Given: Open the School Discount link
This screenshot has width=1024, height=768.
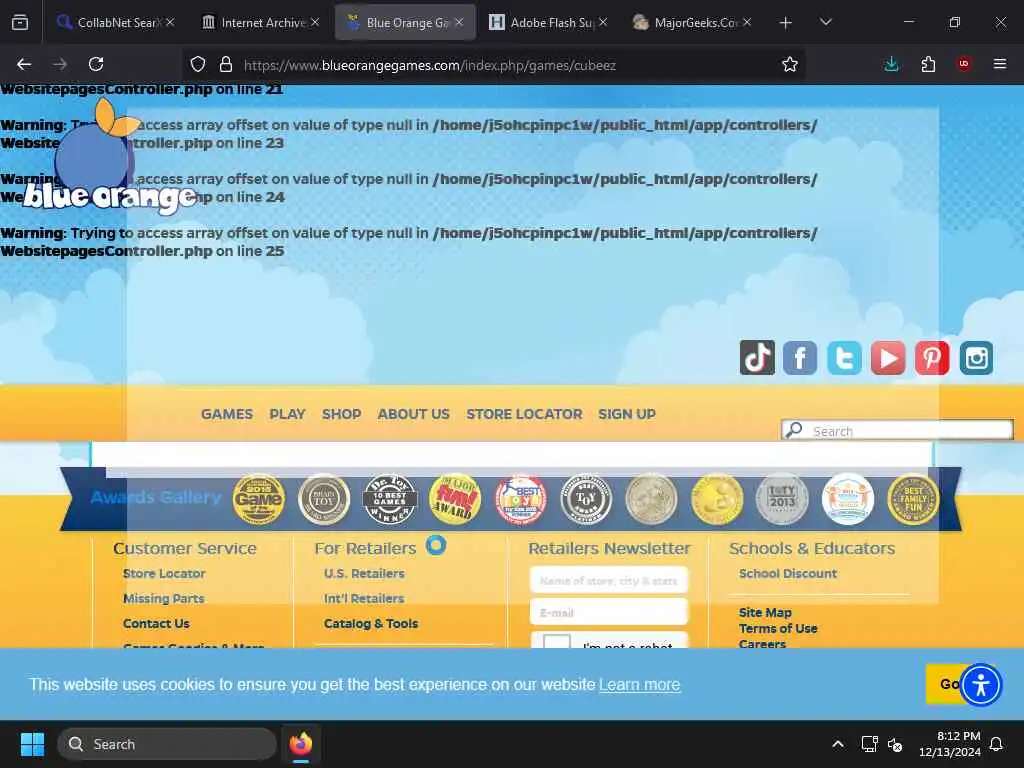Looking at the screenshot, I should coord(788,573).
